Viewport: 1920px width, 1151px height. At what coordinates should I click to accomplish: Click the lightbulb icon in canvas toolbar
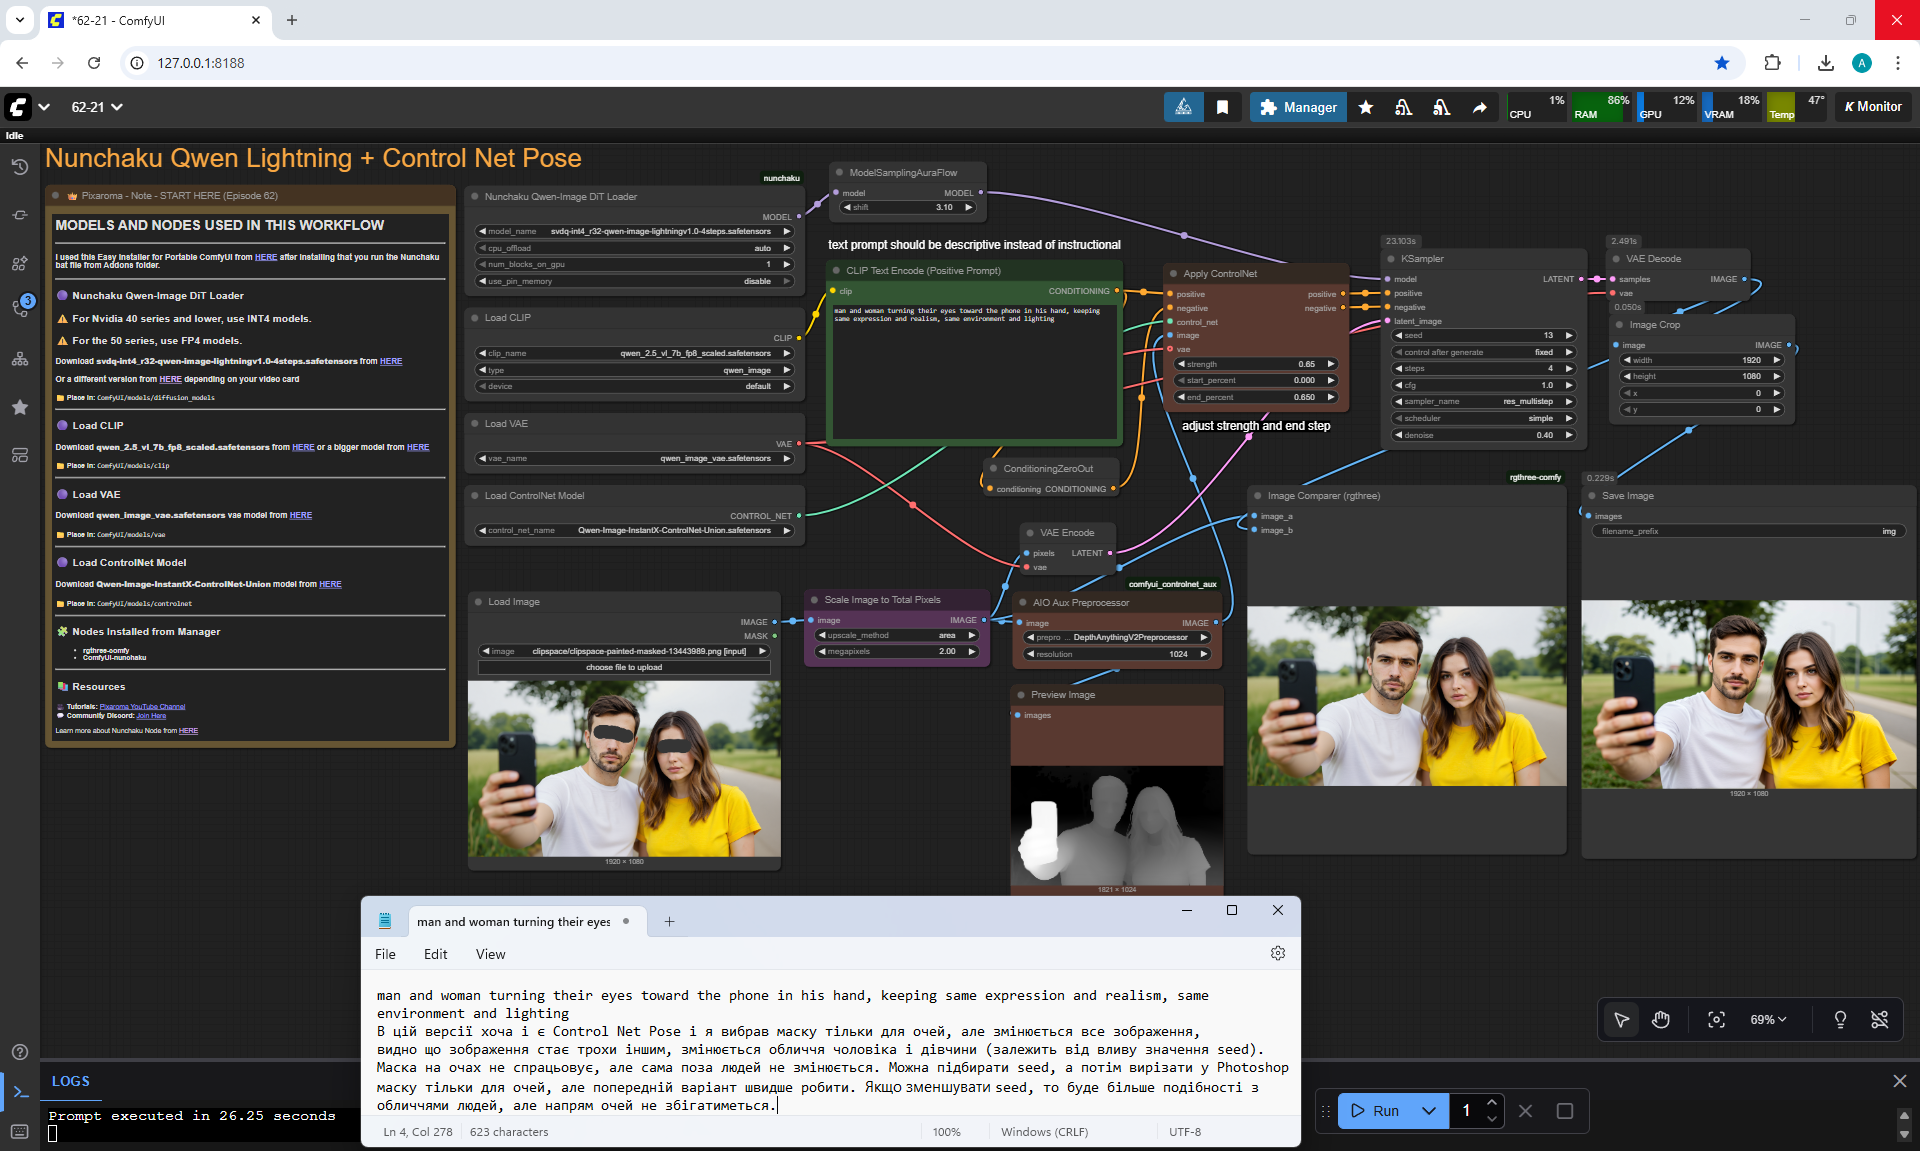point(1840,1019)
